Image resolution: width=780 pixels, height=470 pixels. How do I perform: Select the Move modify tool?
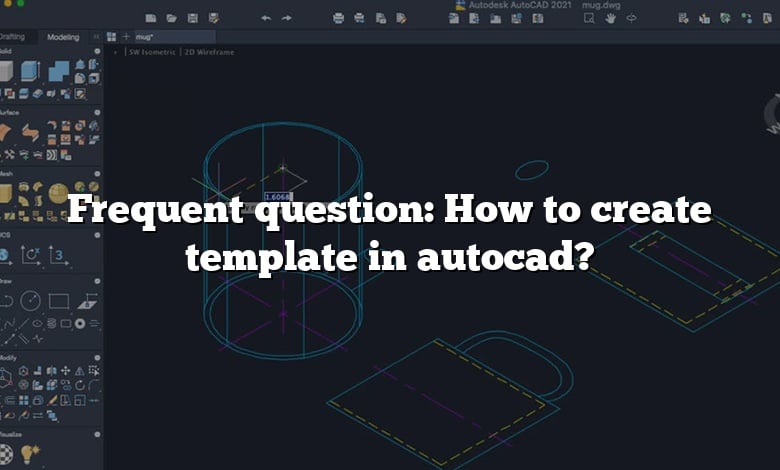66,371
